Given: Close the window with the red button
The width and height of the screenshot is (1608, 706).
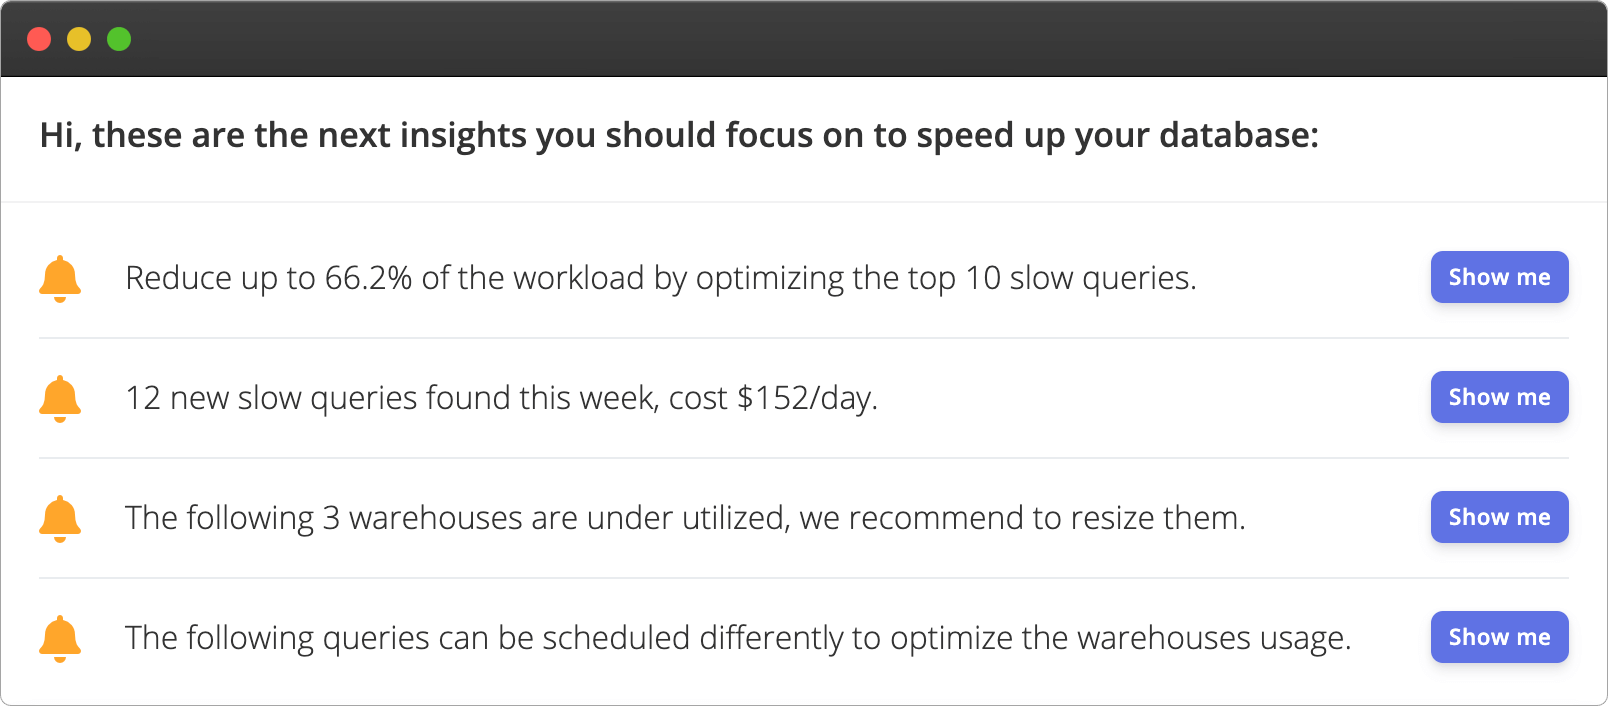Looking at the screenshot, I should (39, 39).
